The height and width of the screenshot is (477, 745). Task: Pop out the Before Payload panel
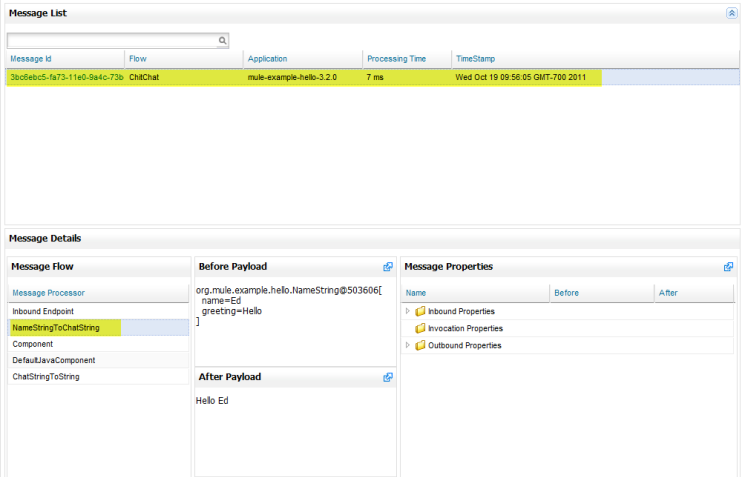387,267
